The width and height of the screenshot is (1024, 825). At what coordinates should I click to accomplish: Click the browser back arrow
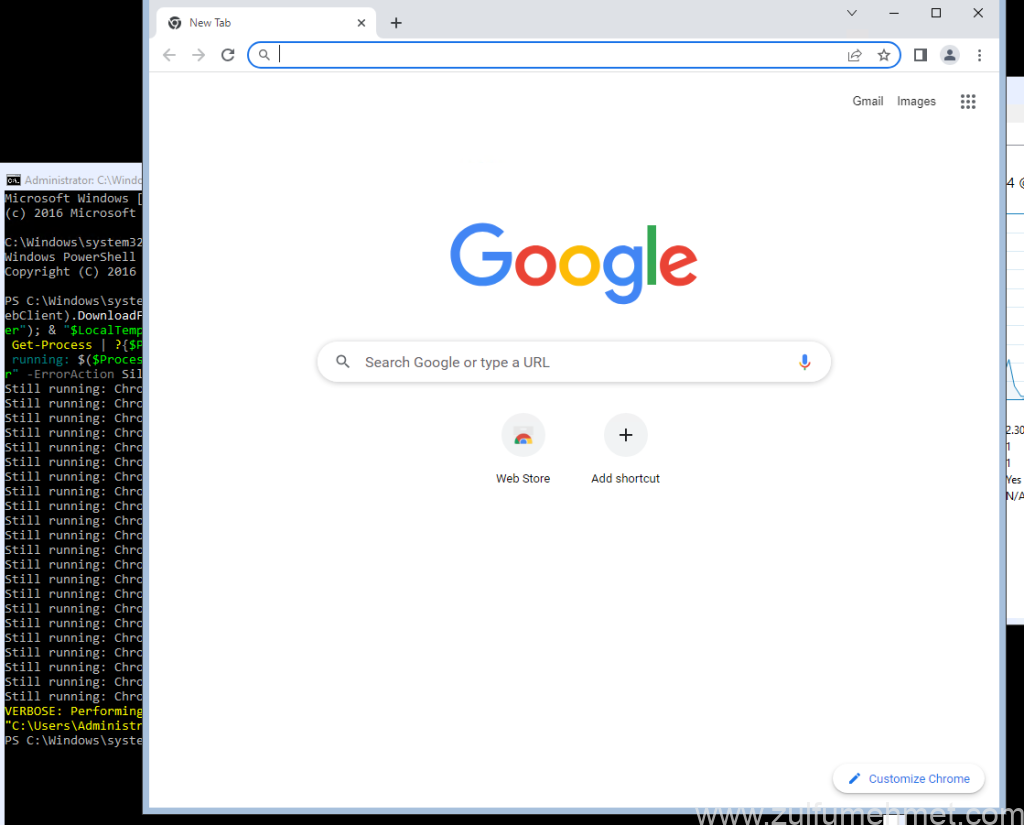pos(169,55)
